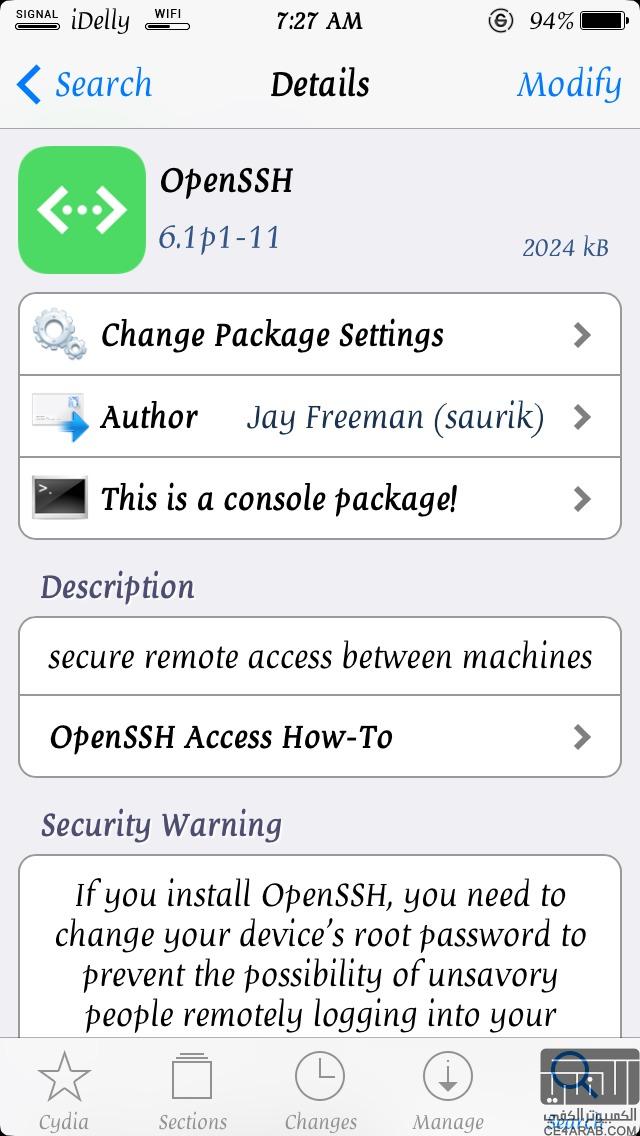Tap the Jay Freeman (saurik) author name
The height and width of the screenshot is (1136, 640).
coord(395,418)
